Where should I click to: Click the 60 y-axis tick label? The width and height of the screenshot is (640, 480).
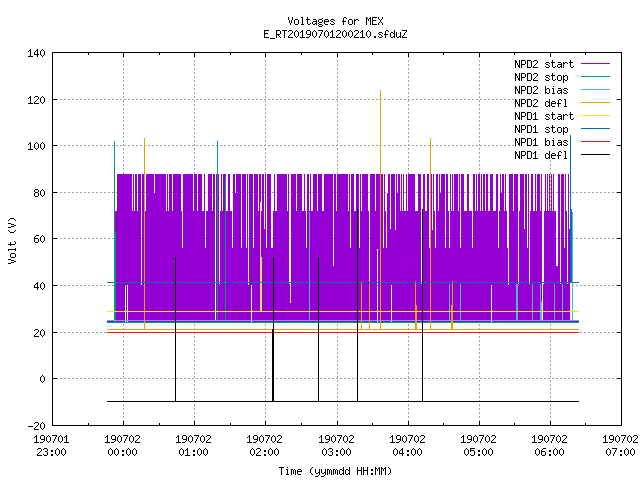pos(39,239)
